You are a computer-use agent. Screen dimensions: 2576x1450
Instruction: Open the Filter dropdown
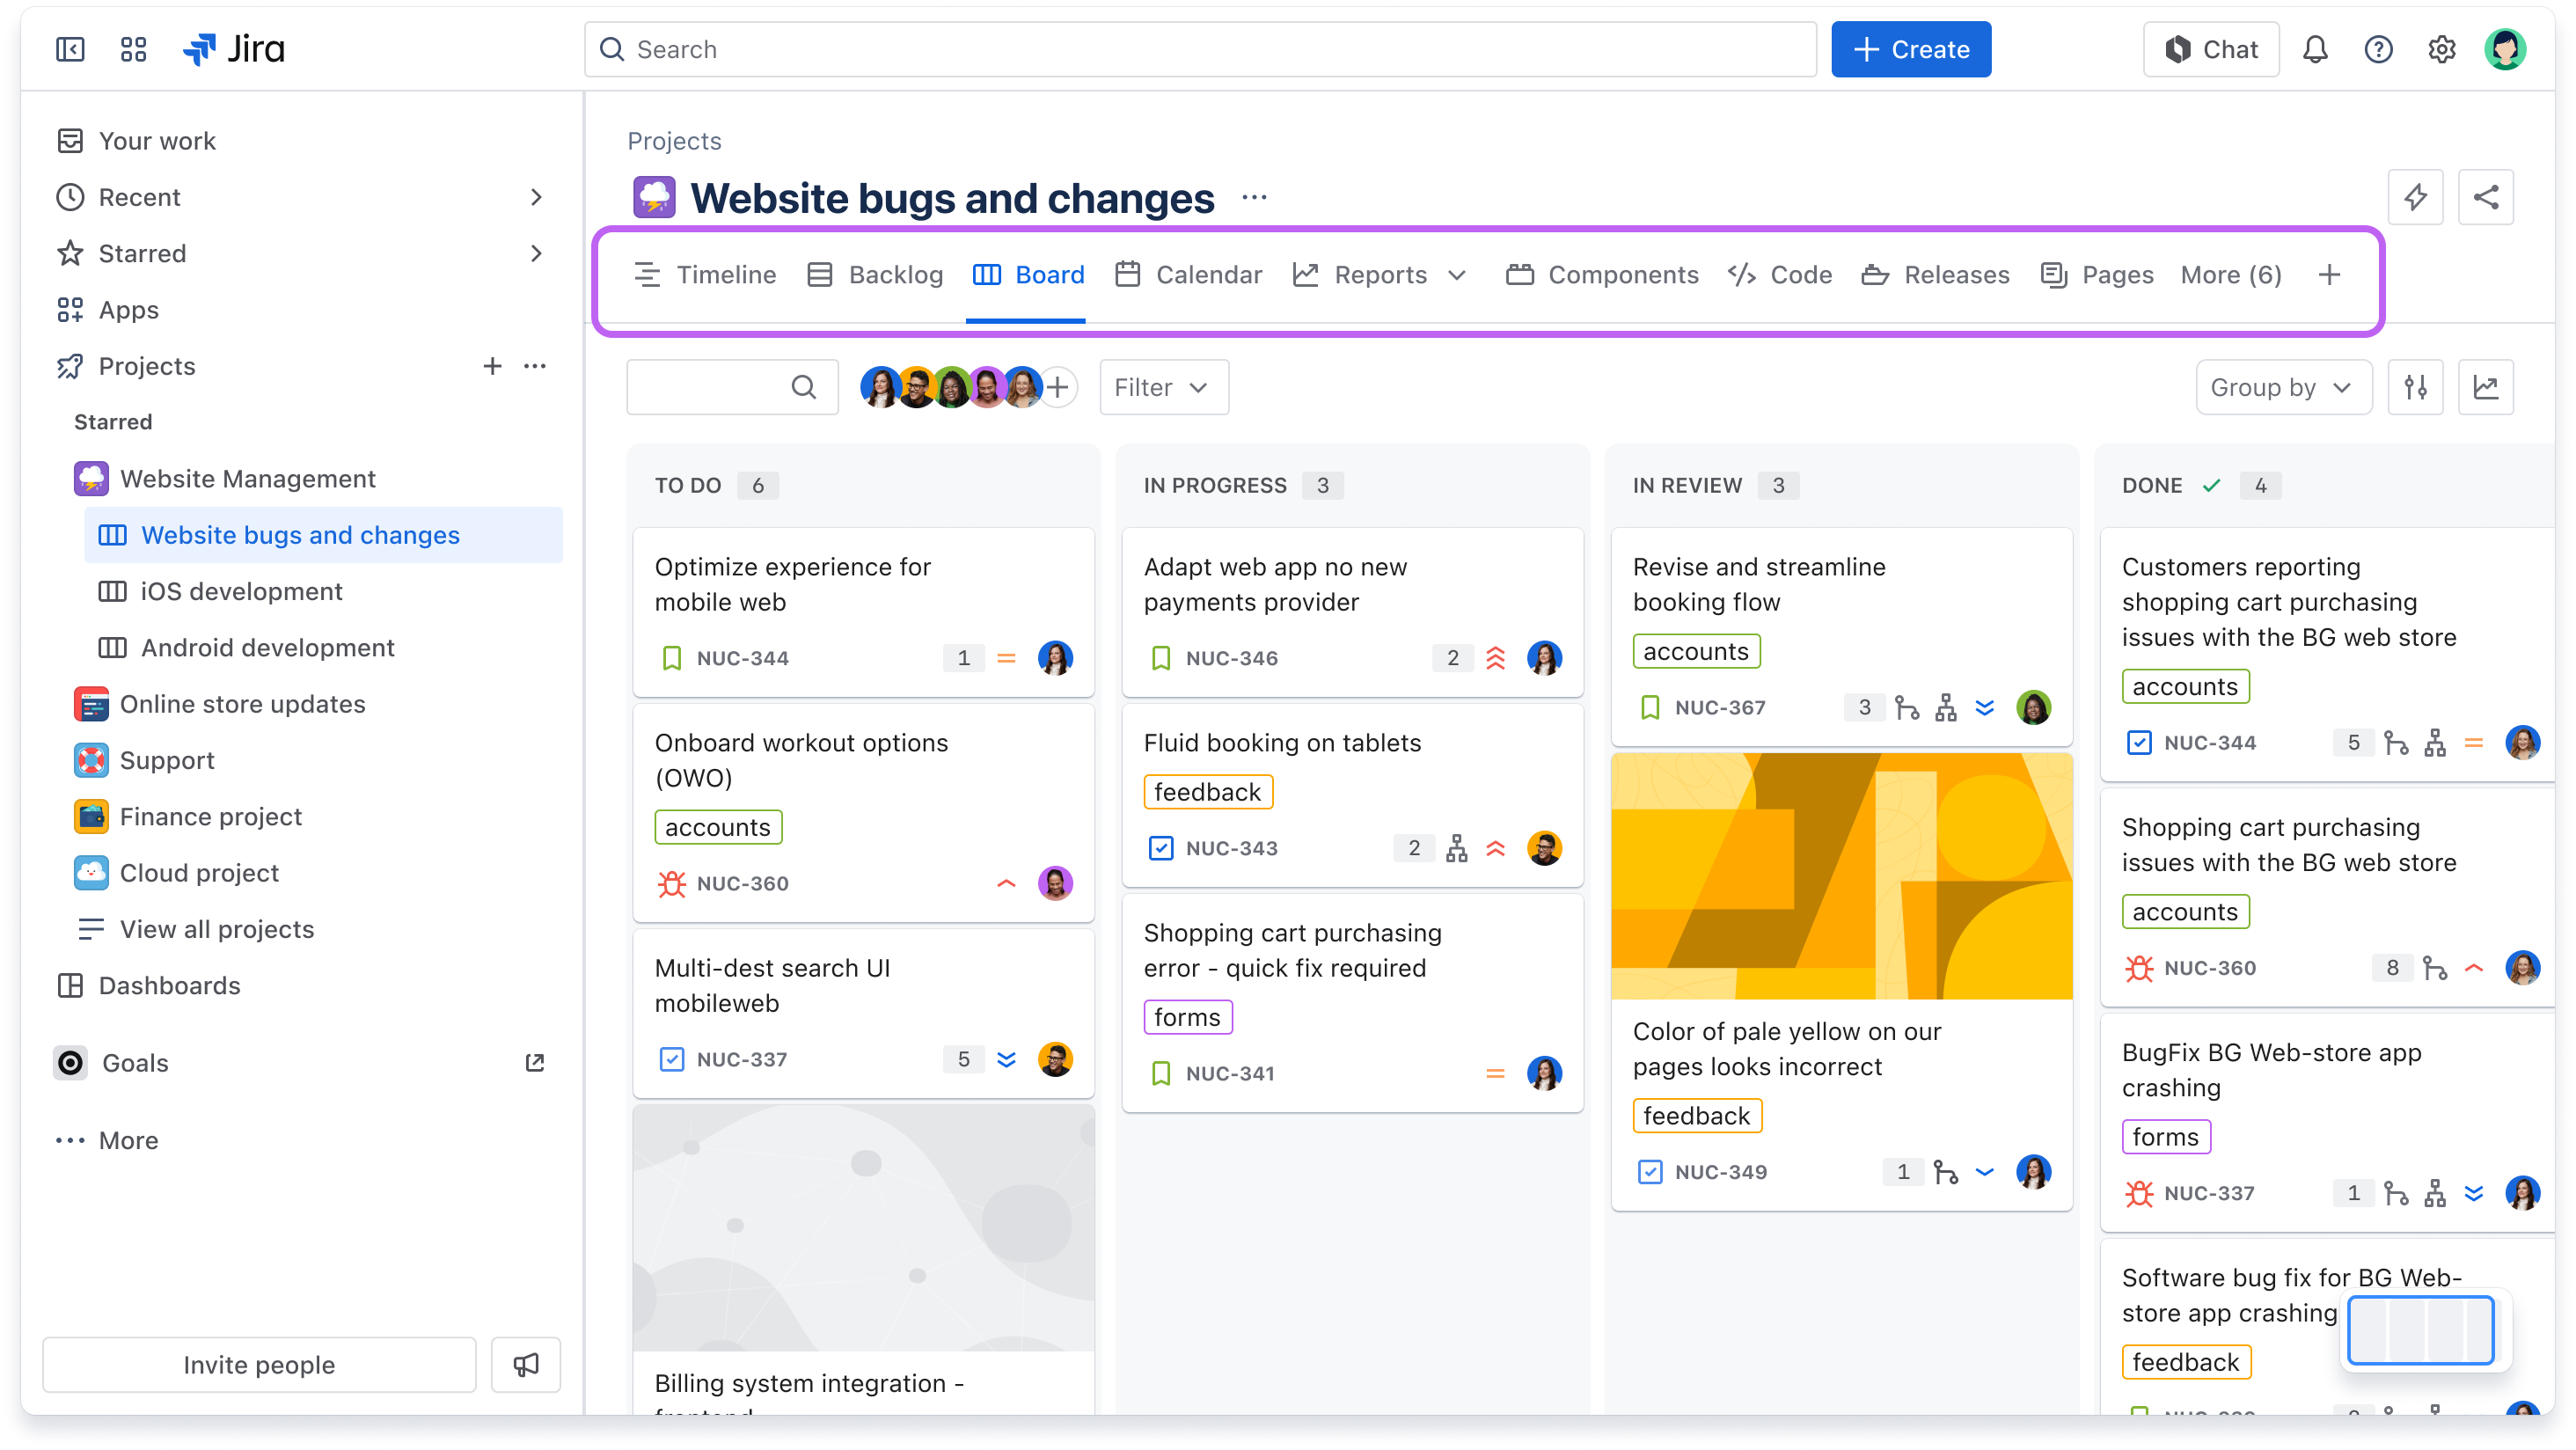coord(1160,388)
